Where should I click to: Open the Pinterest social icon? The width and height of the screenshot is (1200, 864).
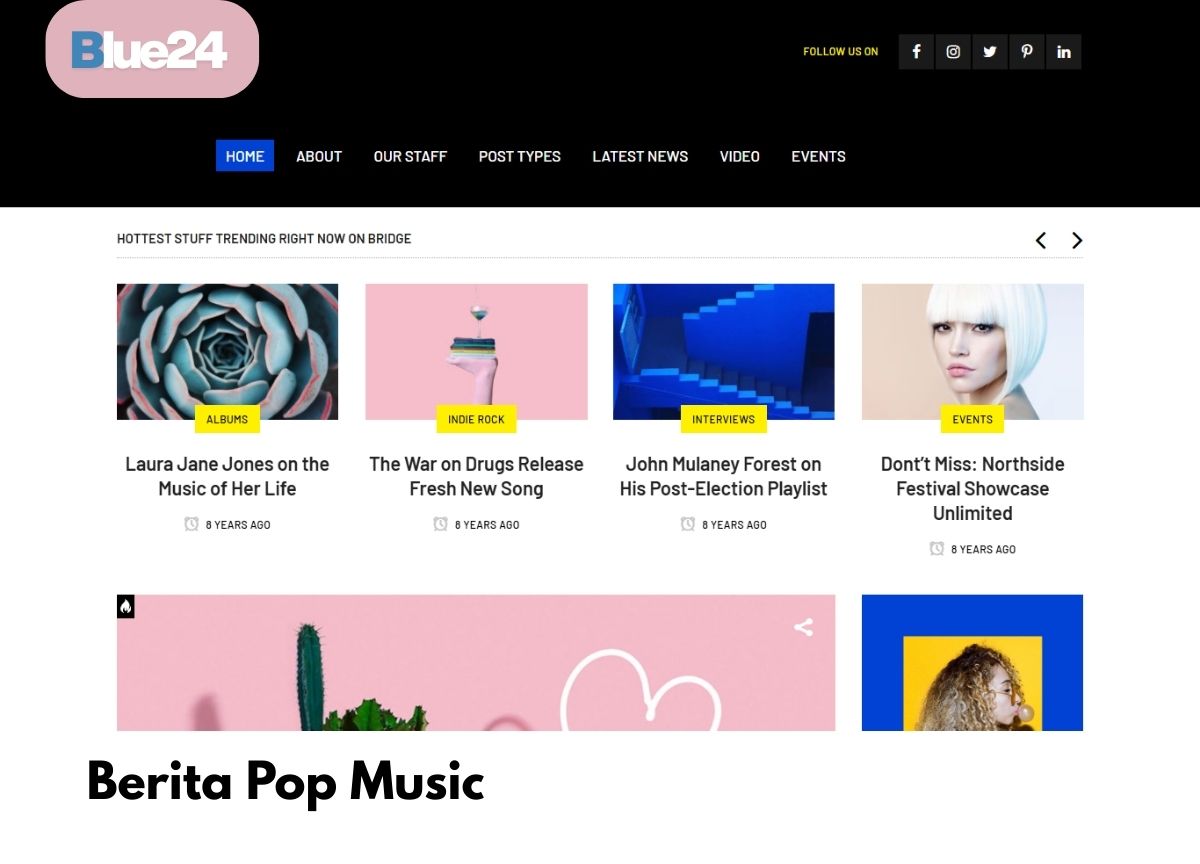(1027, 52)
